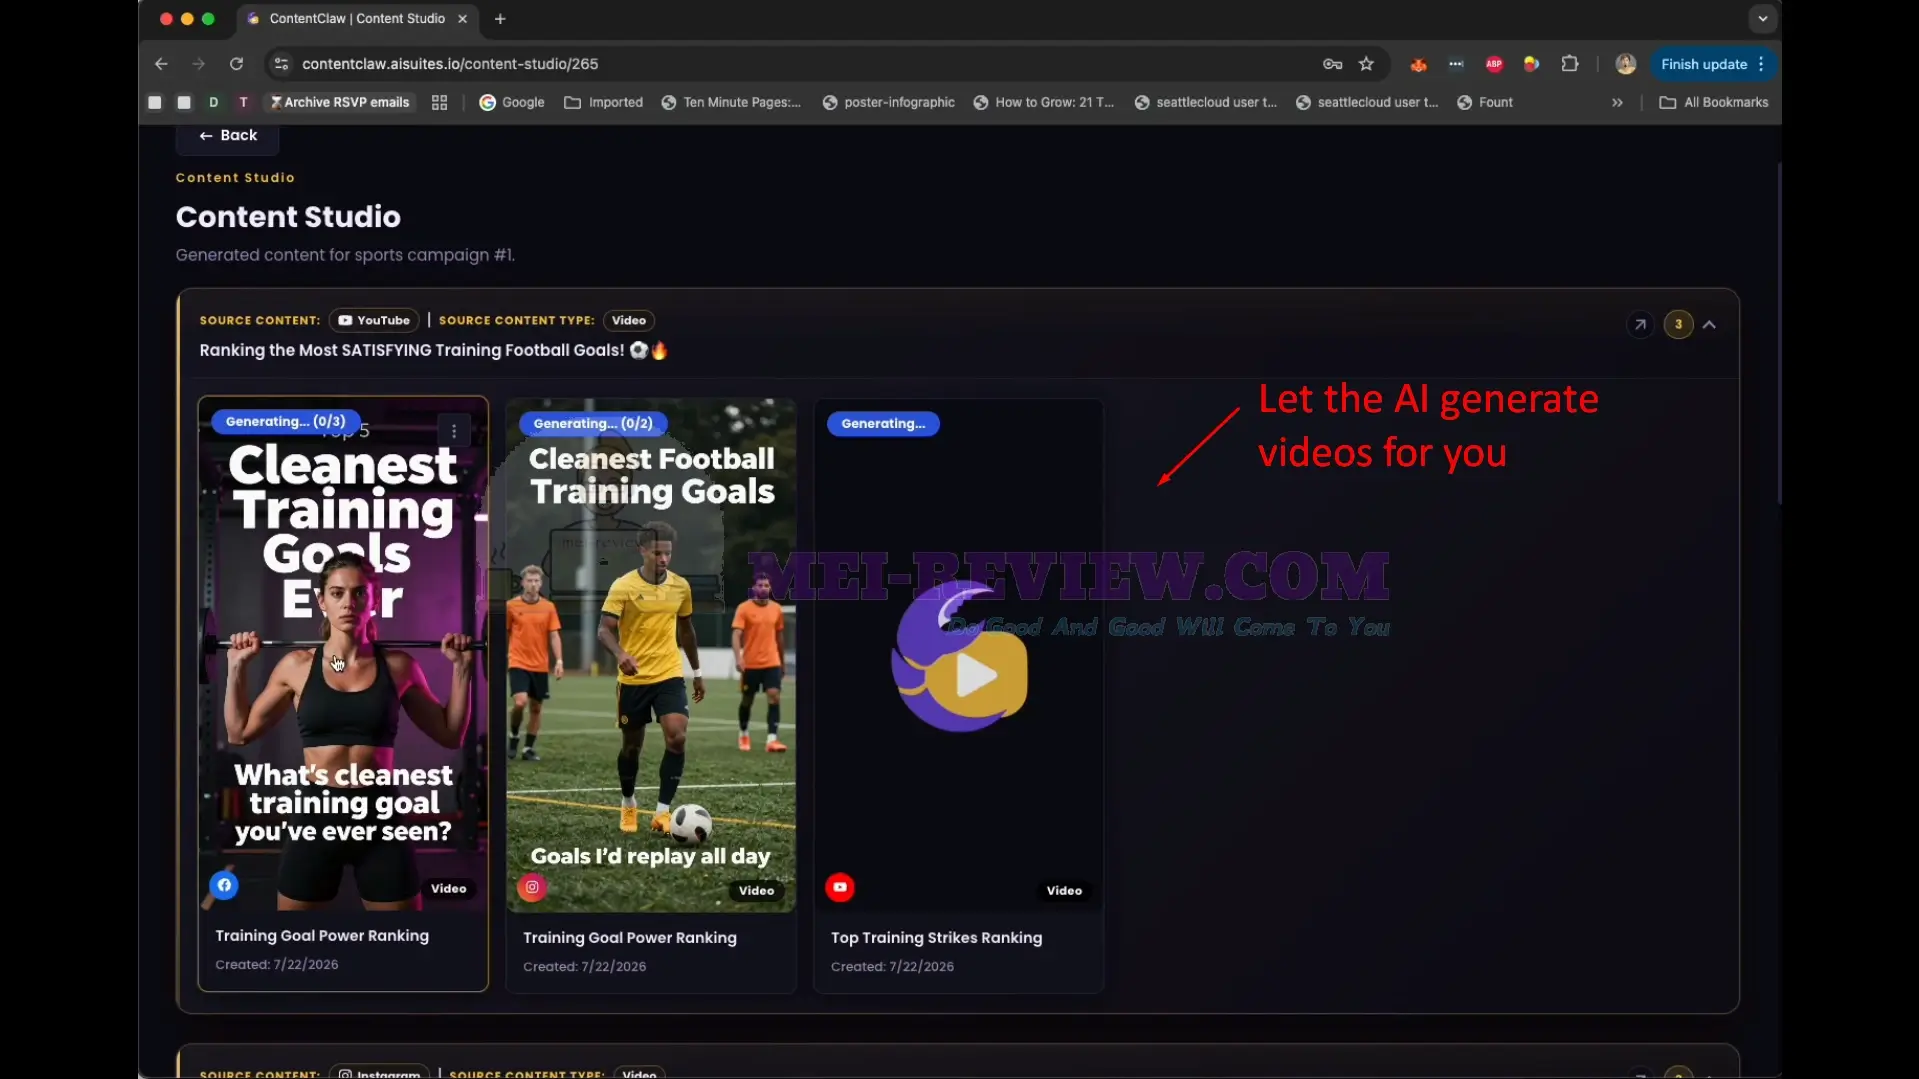Collapse the YouTube source content section
This screenshot has height=1079, width=1919.
[1710, 324]
